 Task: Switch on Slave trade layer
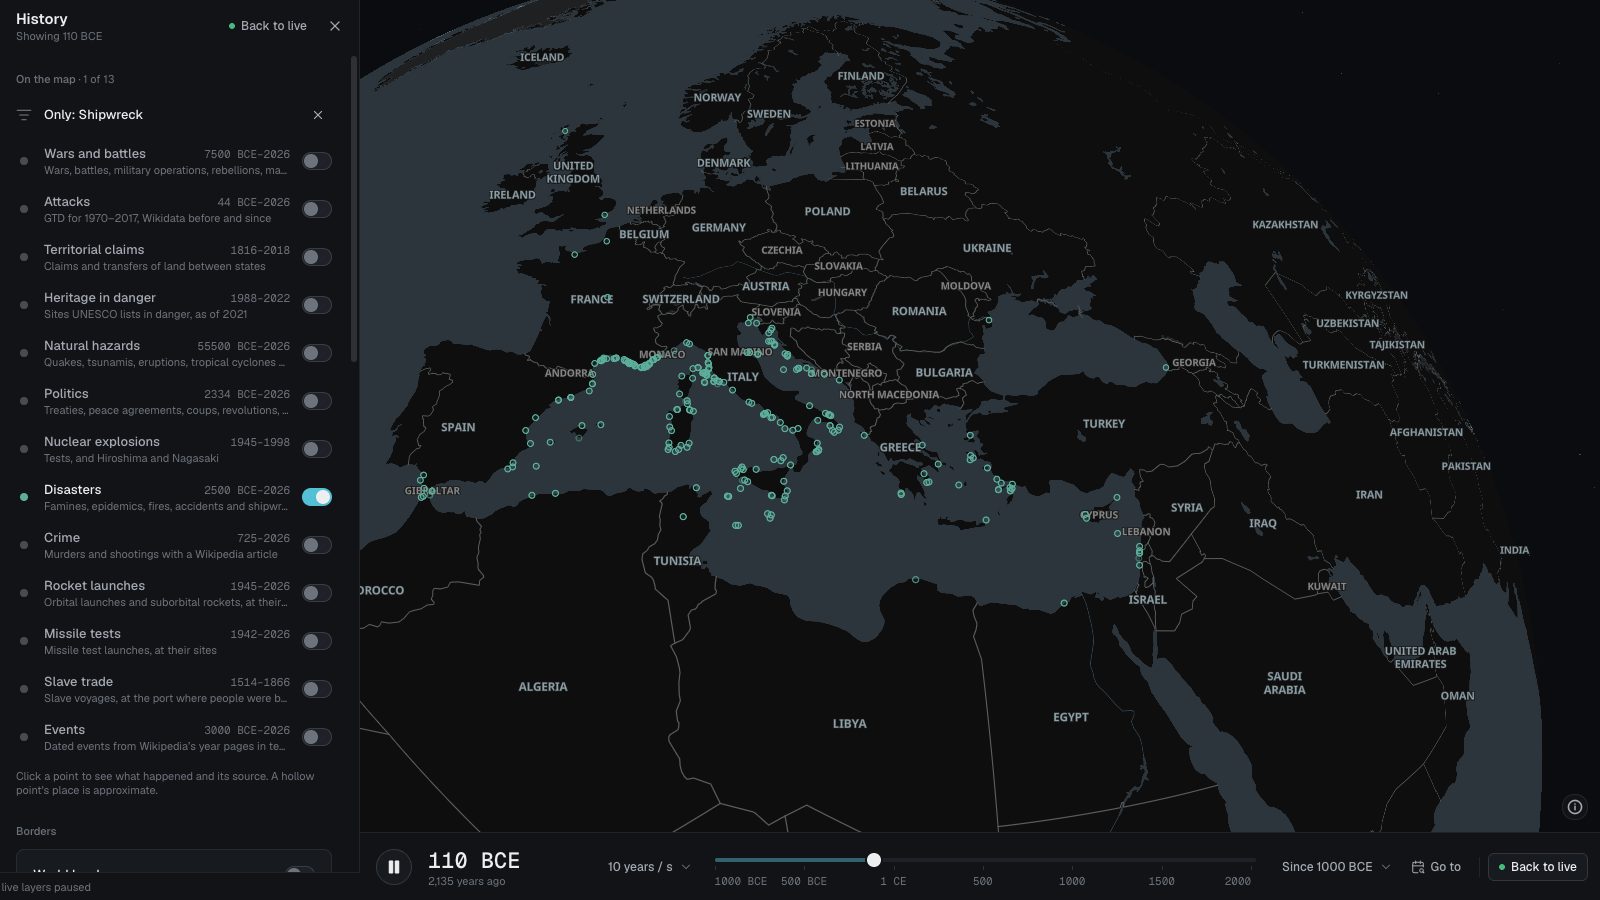[317, 689]
